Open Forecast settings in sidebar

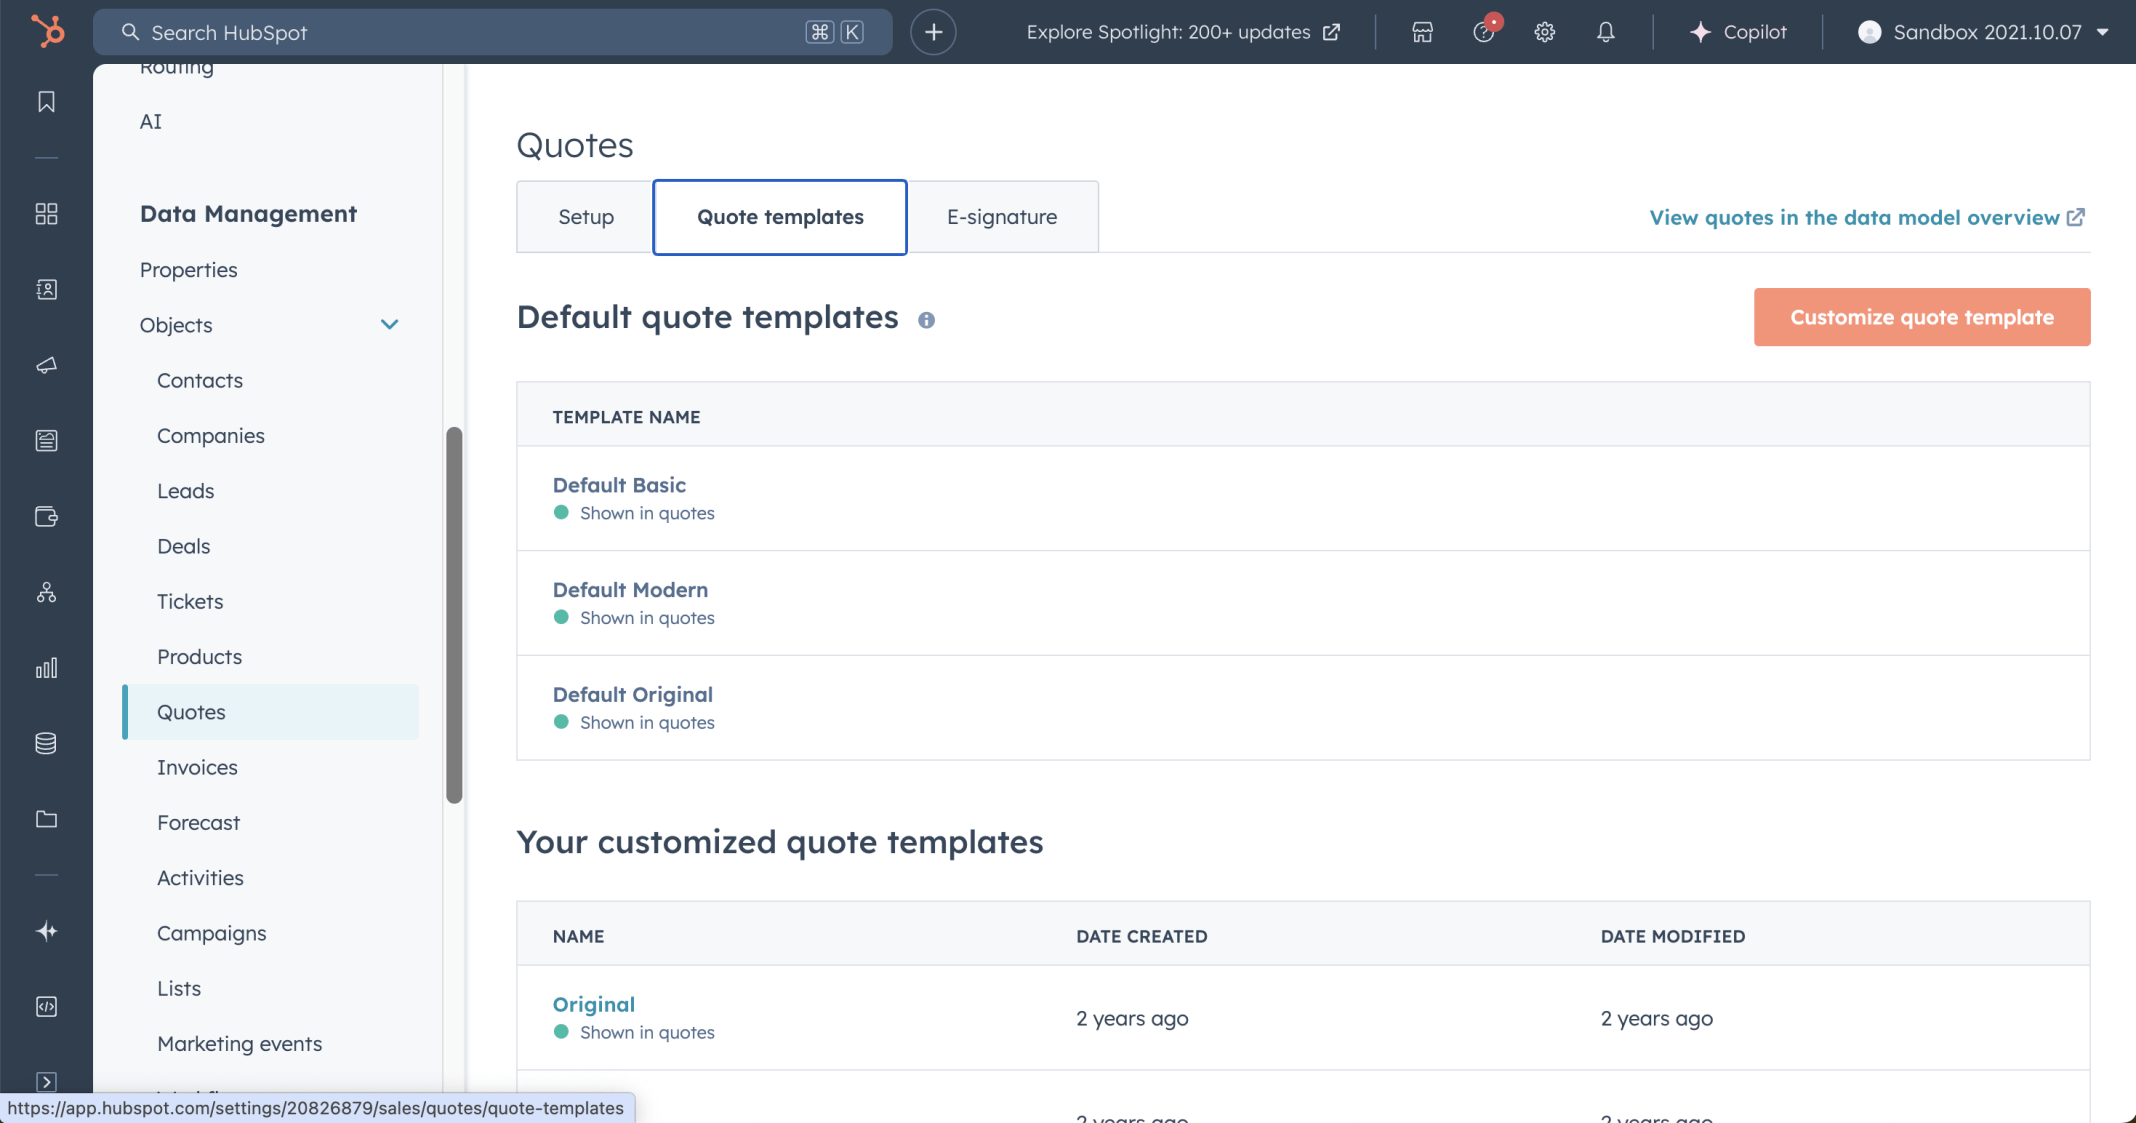pyautogui.click(x=198, y=823)
